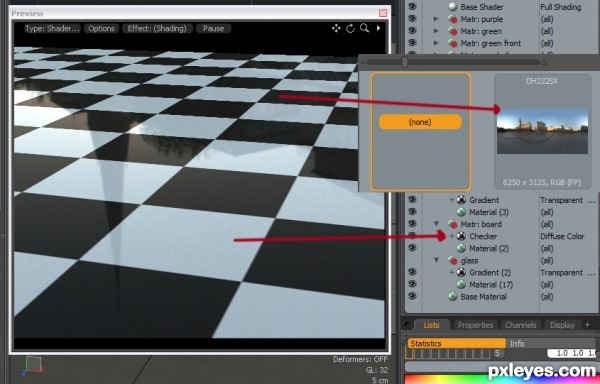600x384 pixels.
Task: Click the magnifier zoom icon in Preview
Action: [364, 28]
